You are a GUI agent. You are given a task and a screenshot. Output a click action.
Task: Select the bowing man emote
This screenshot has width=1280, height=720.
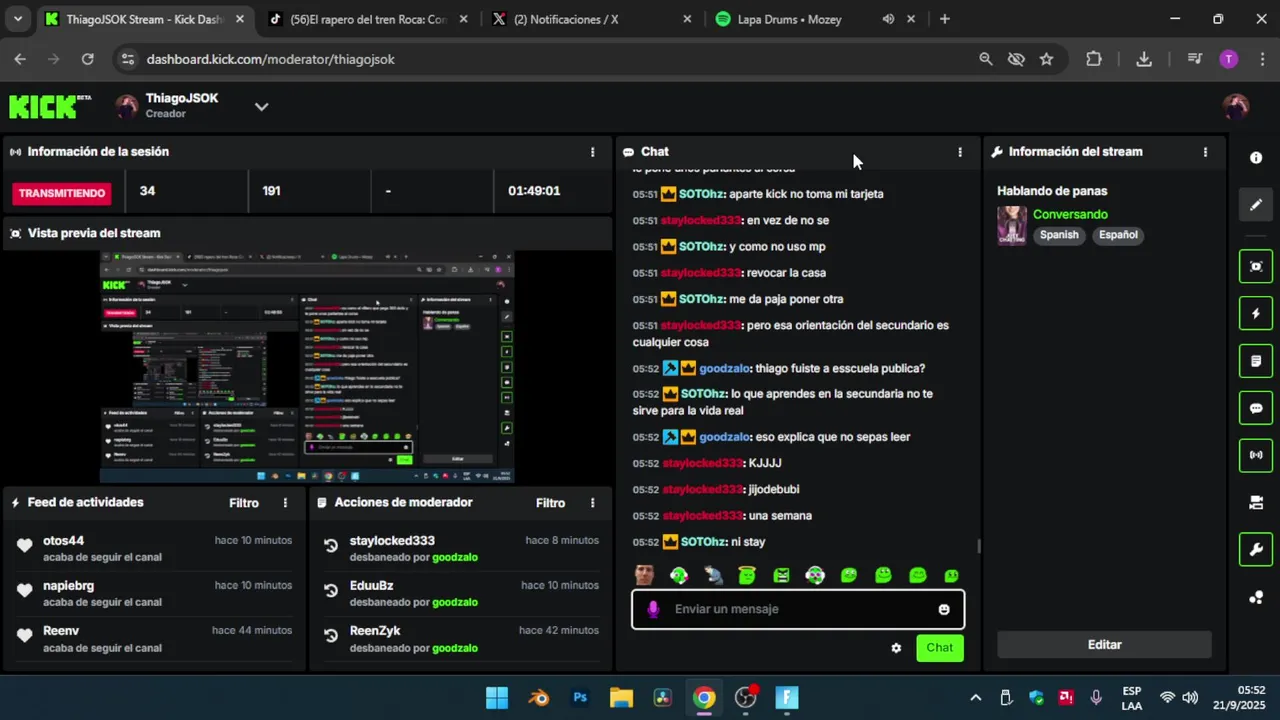tap(713, 575)
